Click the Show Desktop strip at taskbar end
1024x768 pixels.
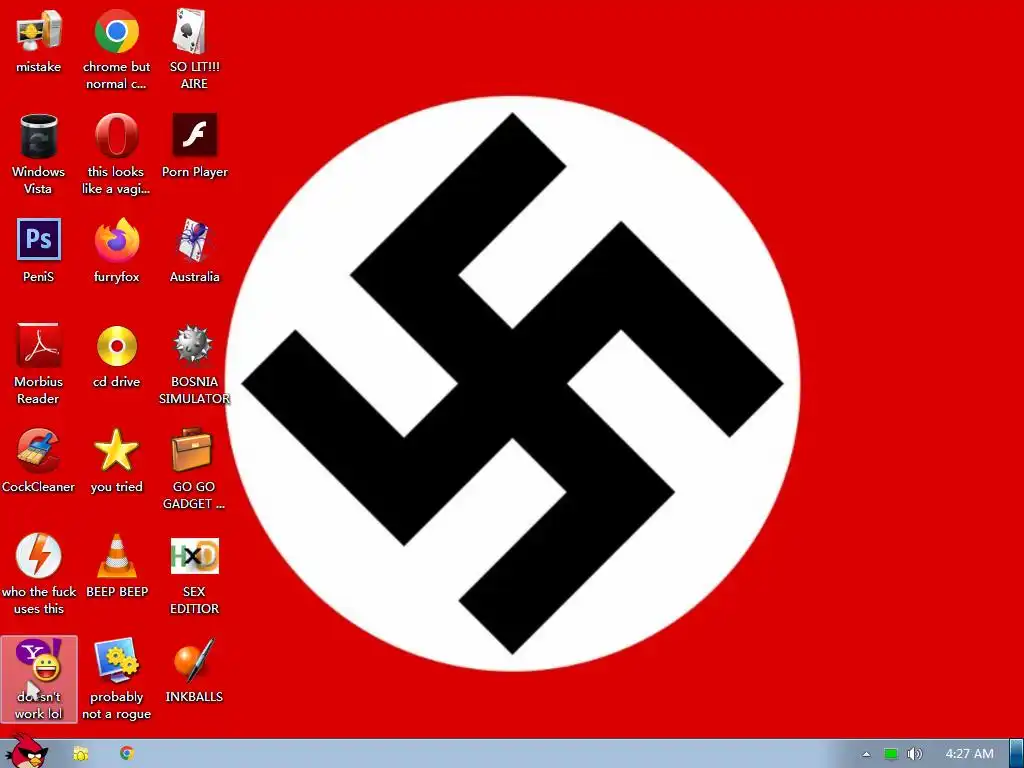pyautogui.click(x=1016, y=754)
